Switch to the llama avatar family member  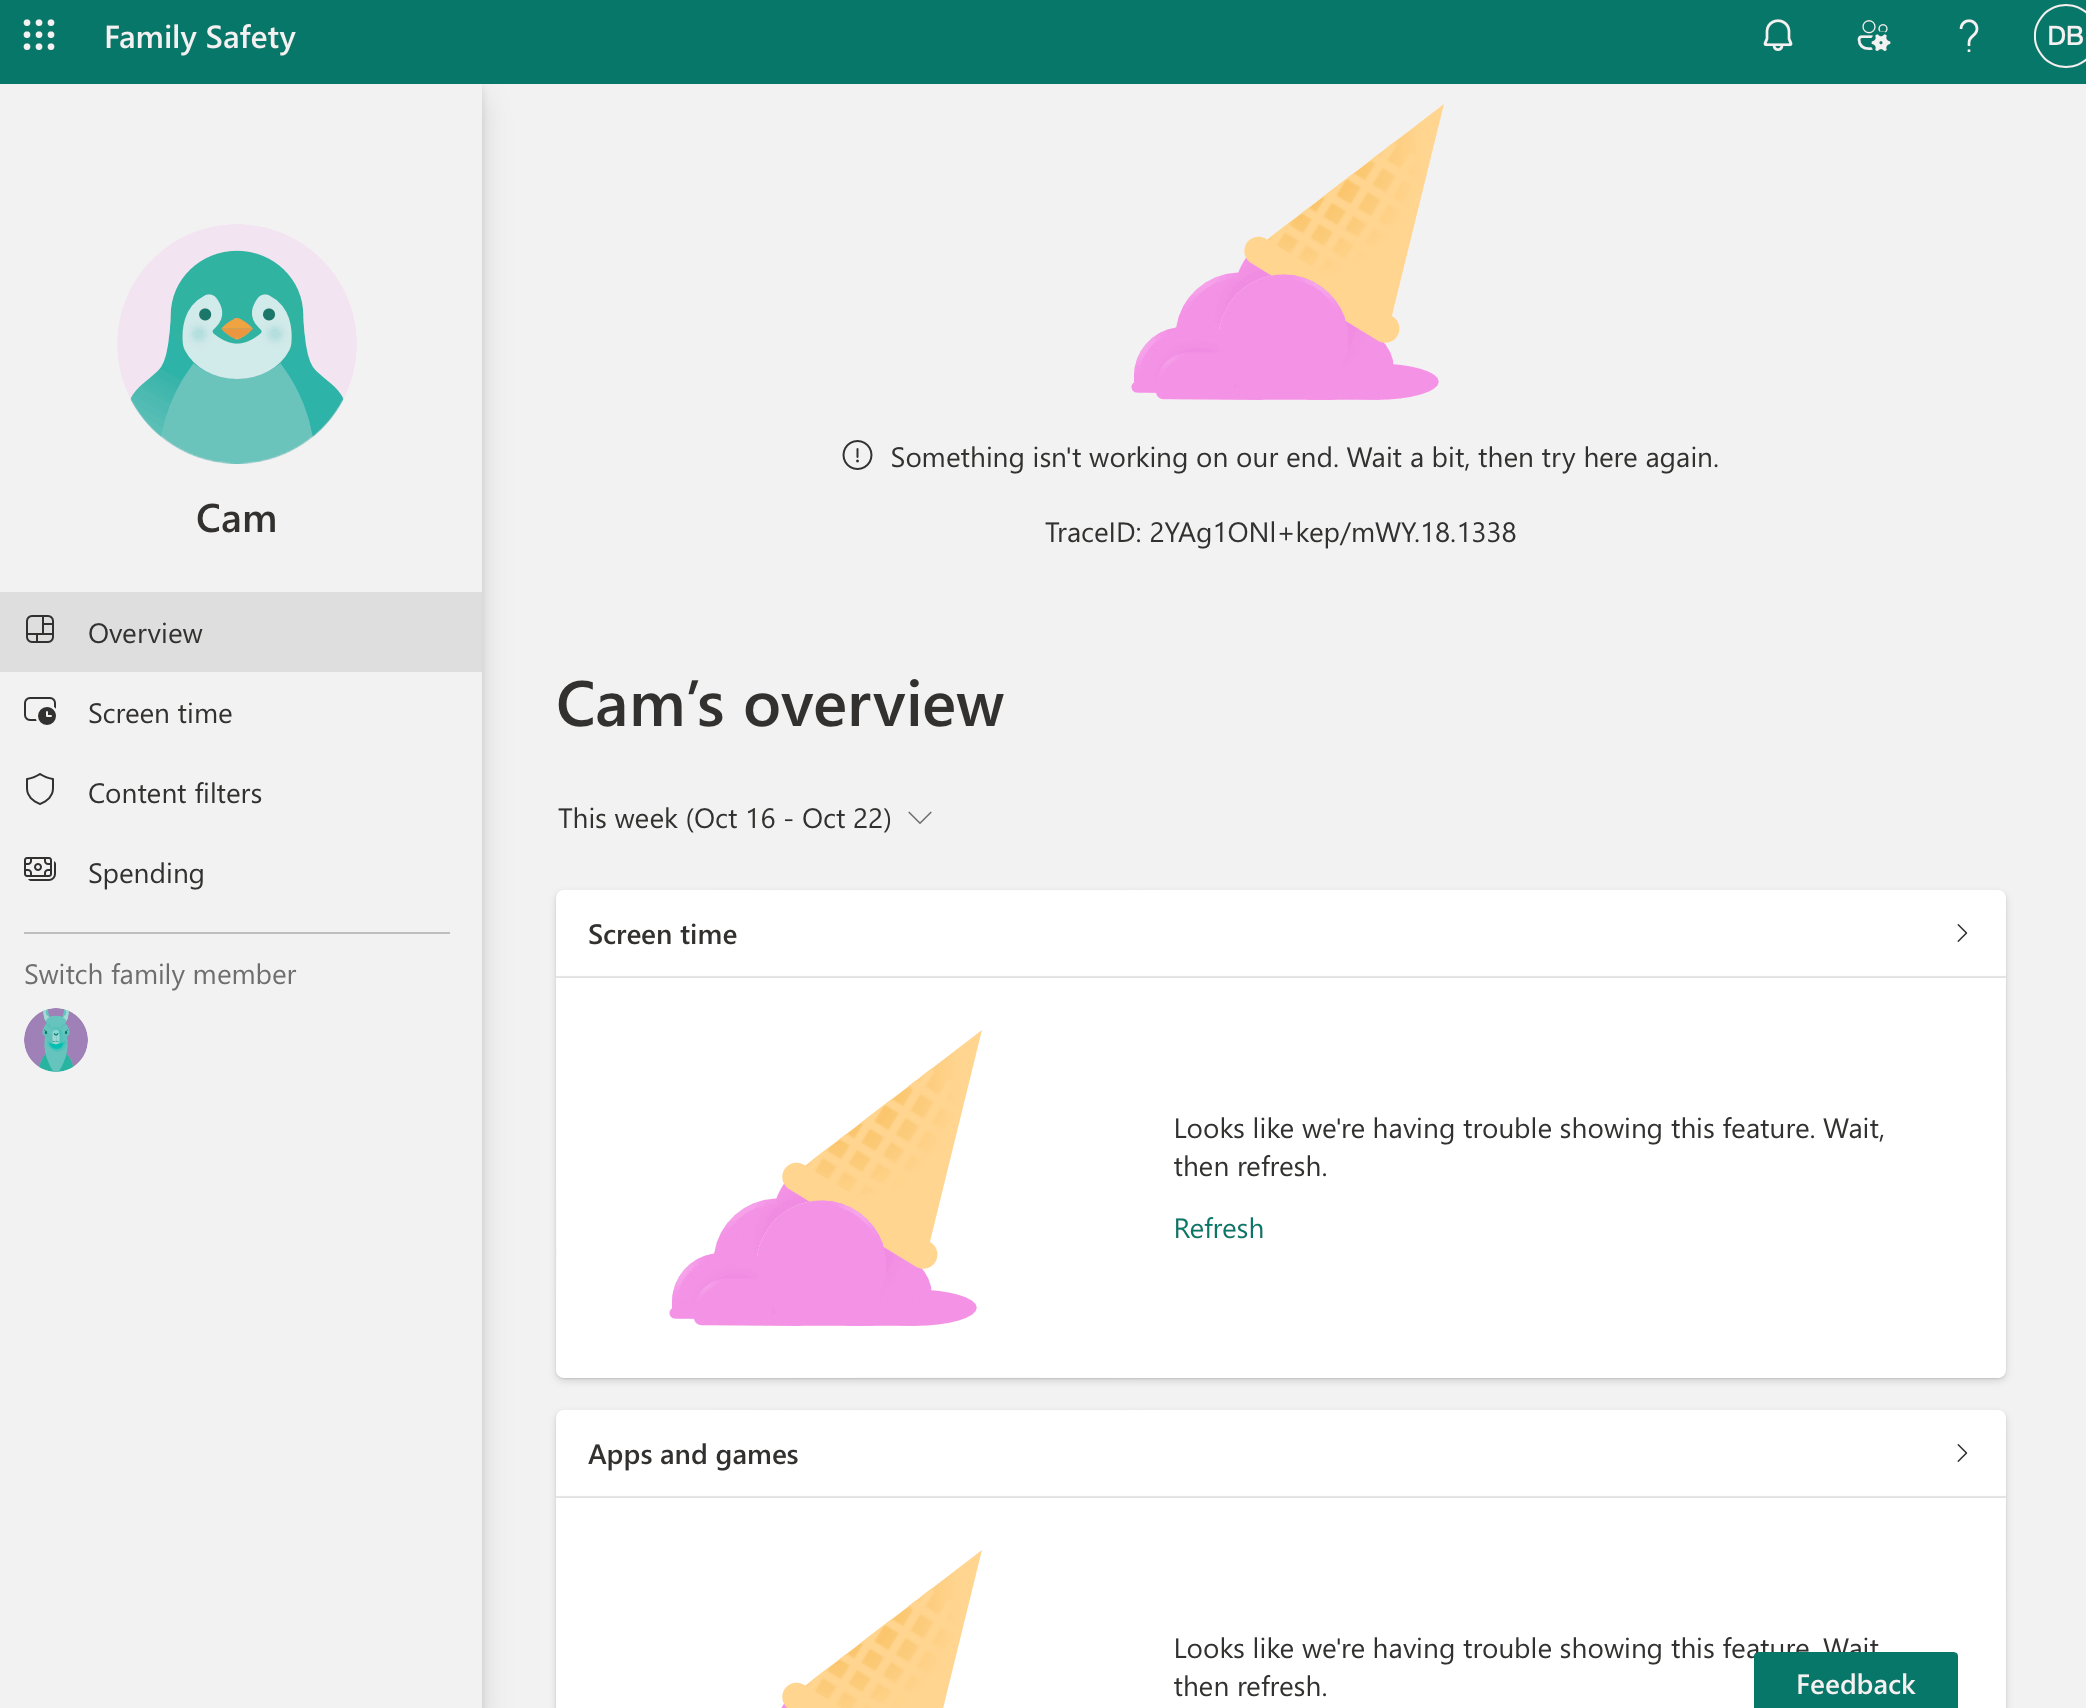pyautogui.click(x=56, y=1040)
